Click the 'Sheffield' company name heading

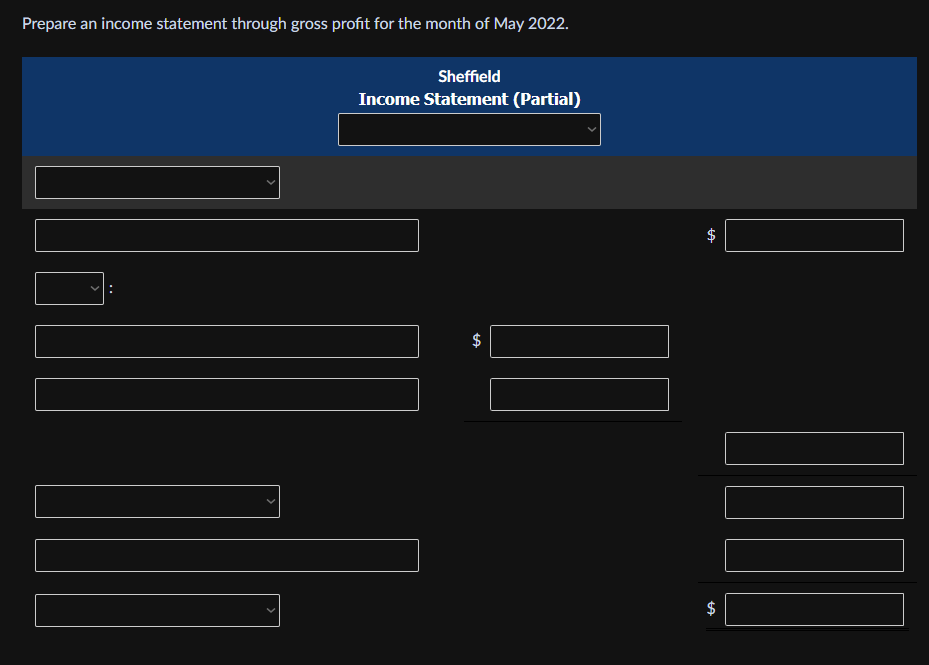(x=469, y=76)
